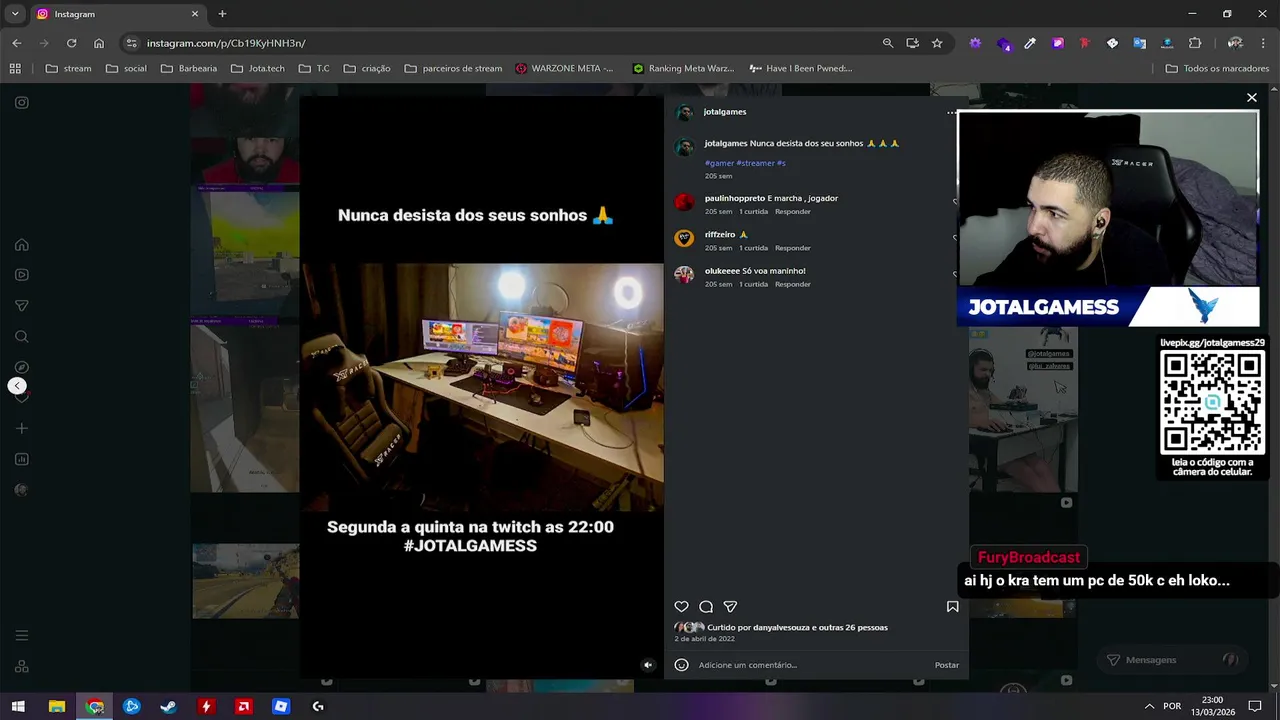Open the sidebar Search magnifier
This screenshot has width=1280, height=720.
point(22,337)
